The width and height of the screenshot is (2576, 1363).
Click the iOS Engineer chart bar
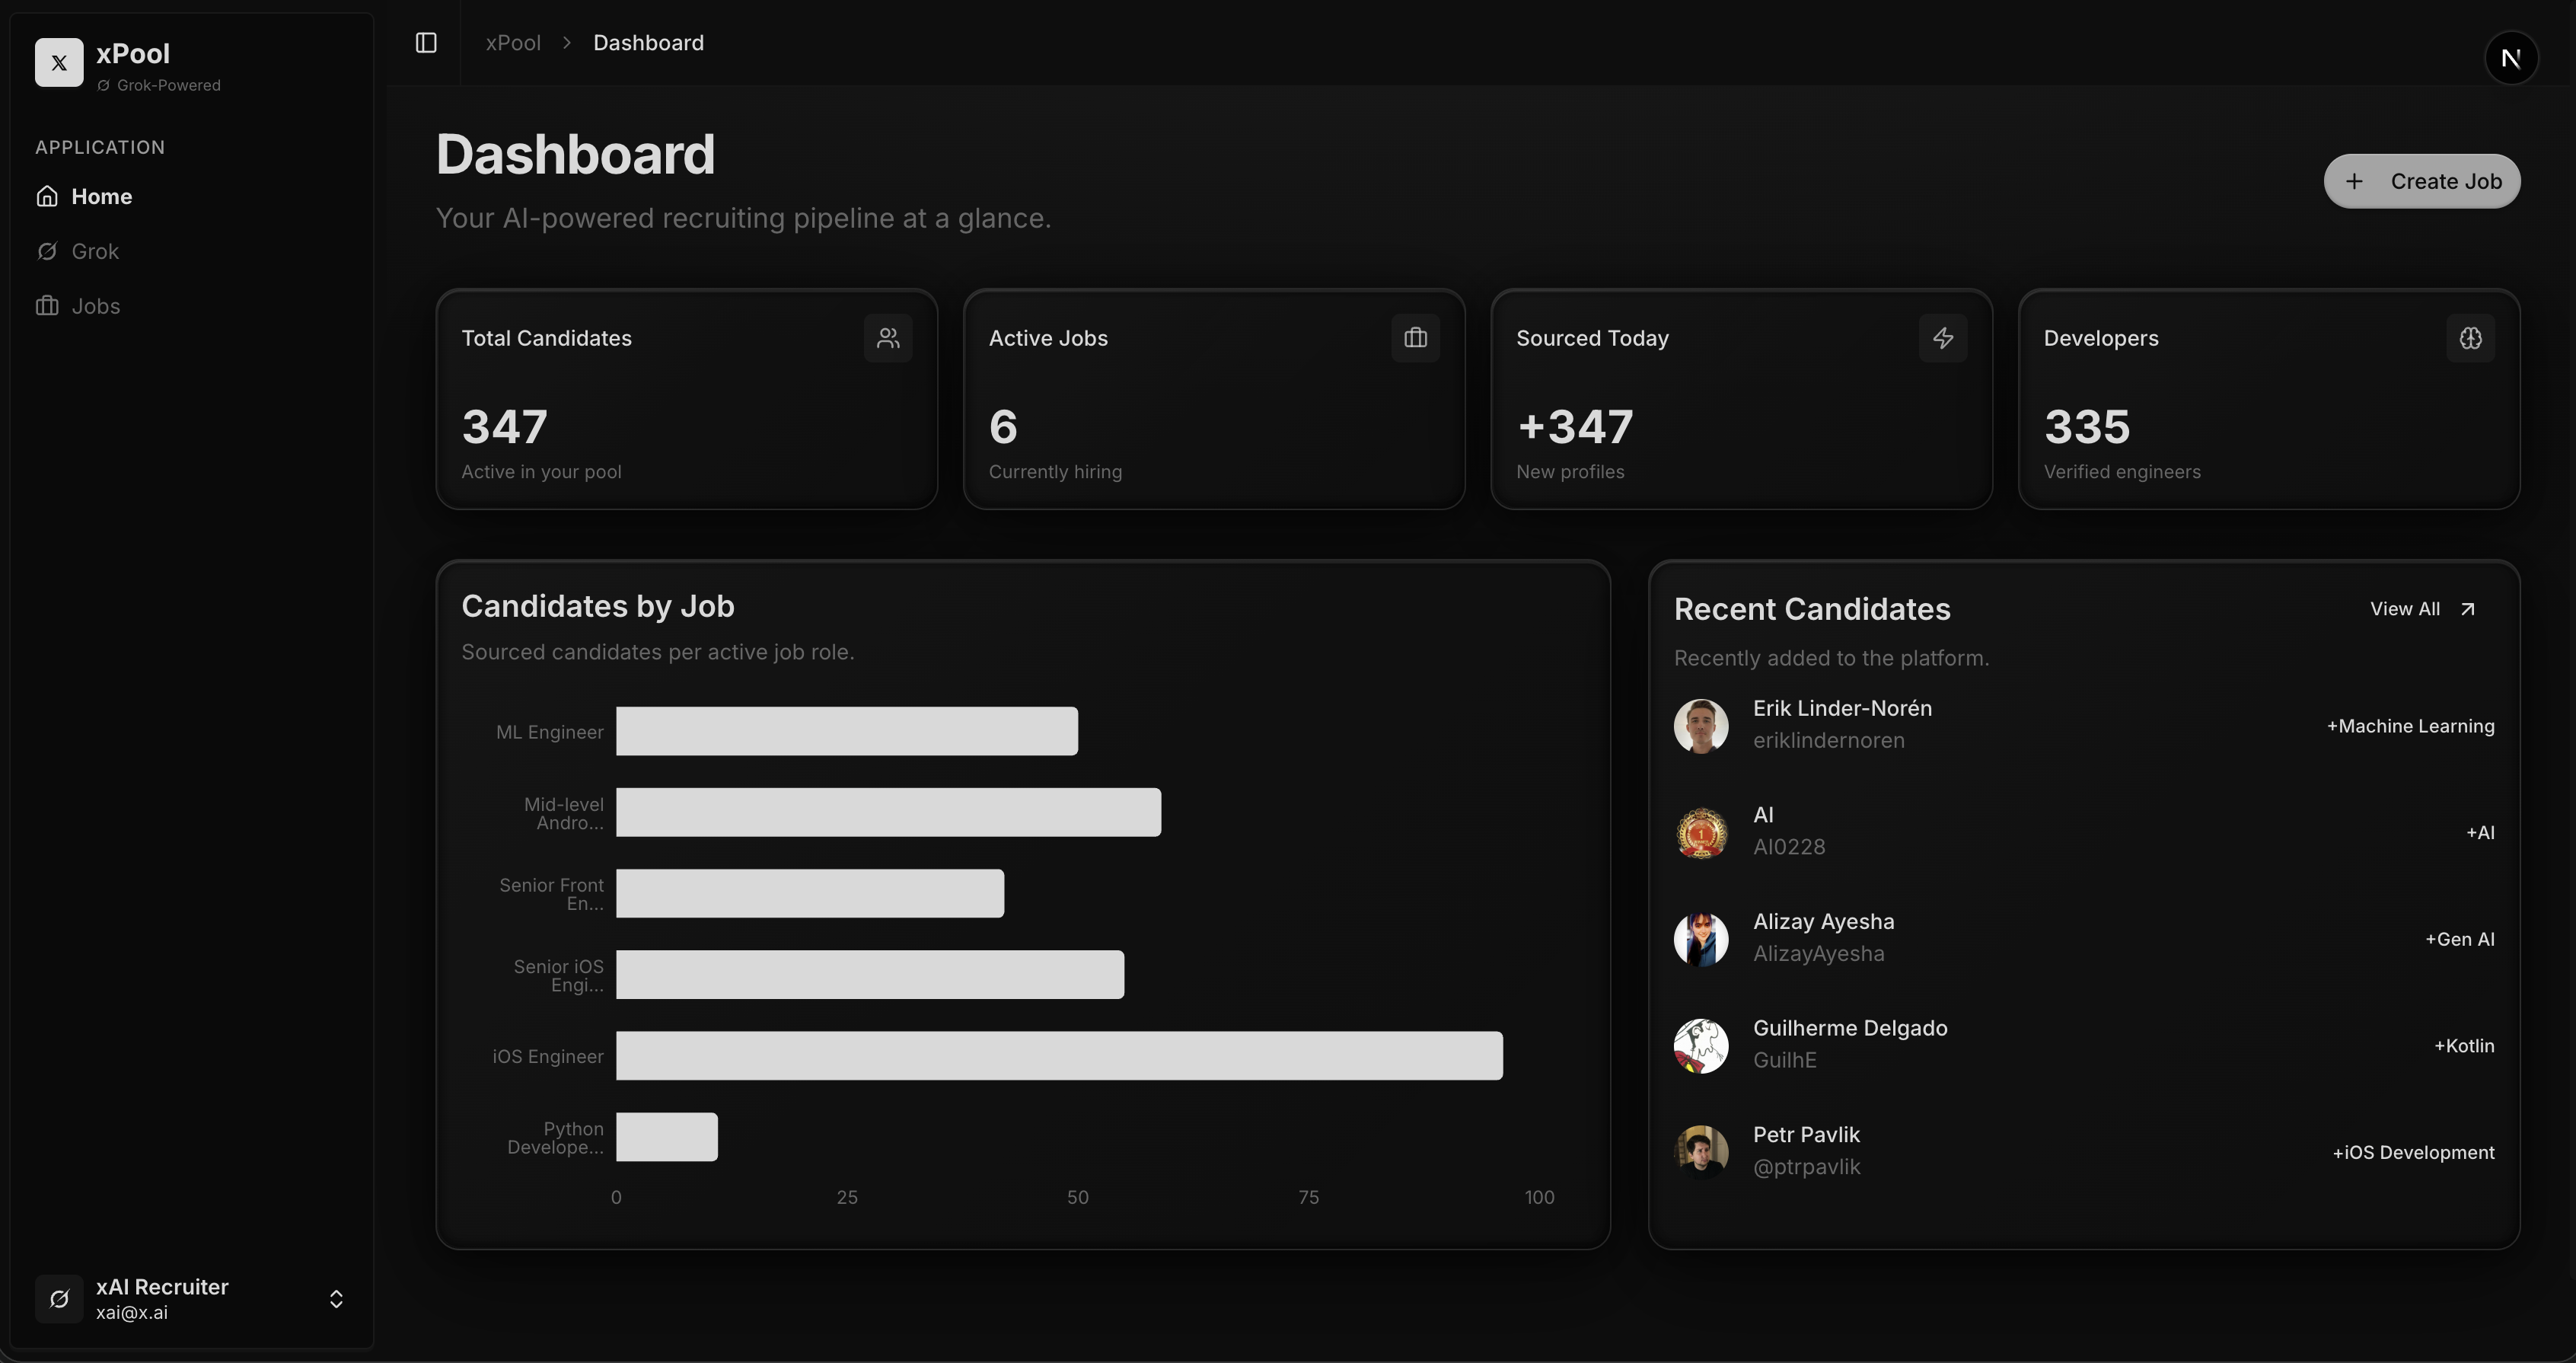coord(1058,1055)
